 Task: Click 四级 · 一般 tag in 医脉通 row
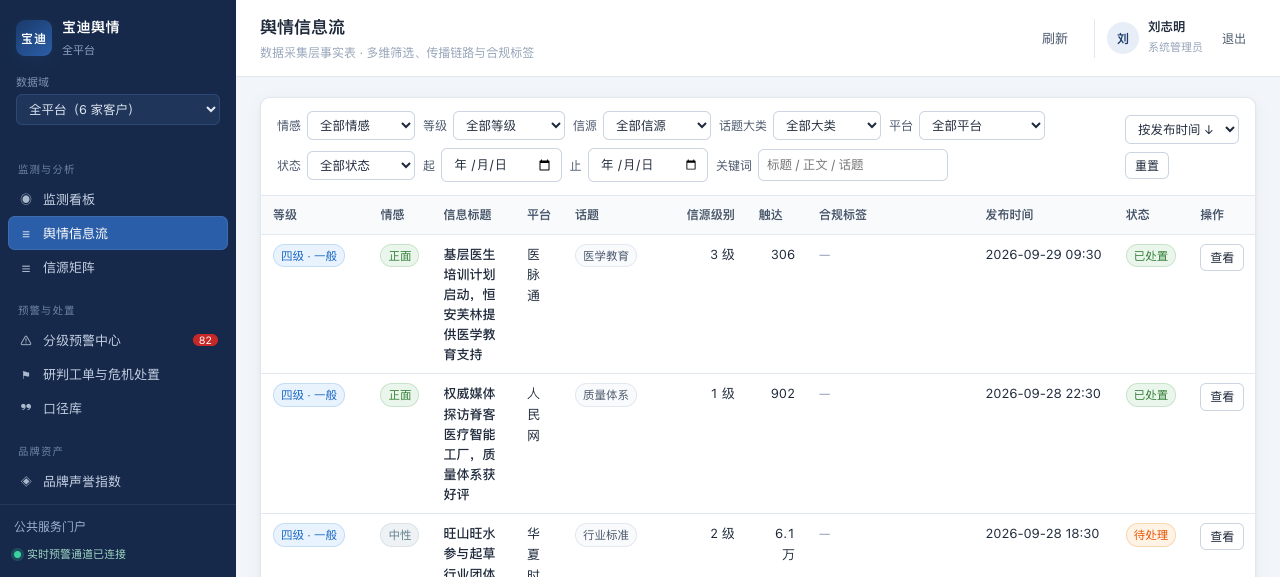(x=309, y=255)
